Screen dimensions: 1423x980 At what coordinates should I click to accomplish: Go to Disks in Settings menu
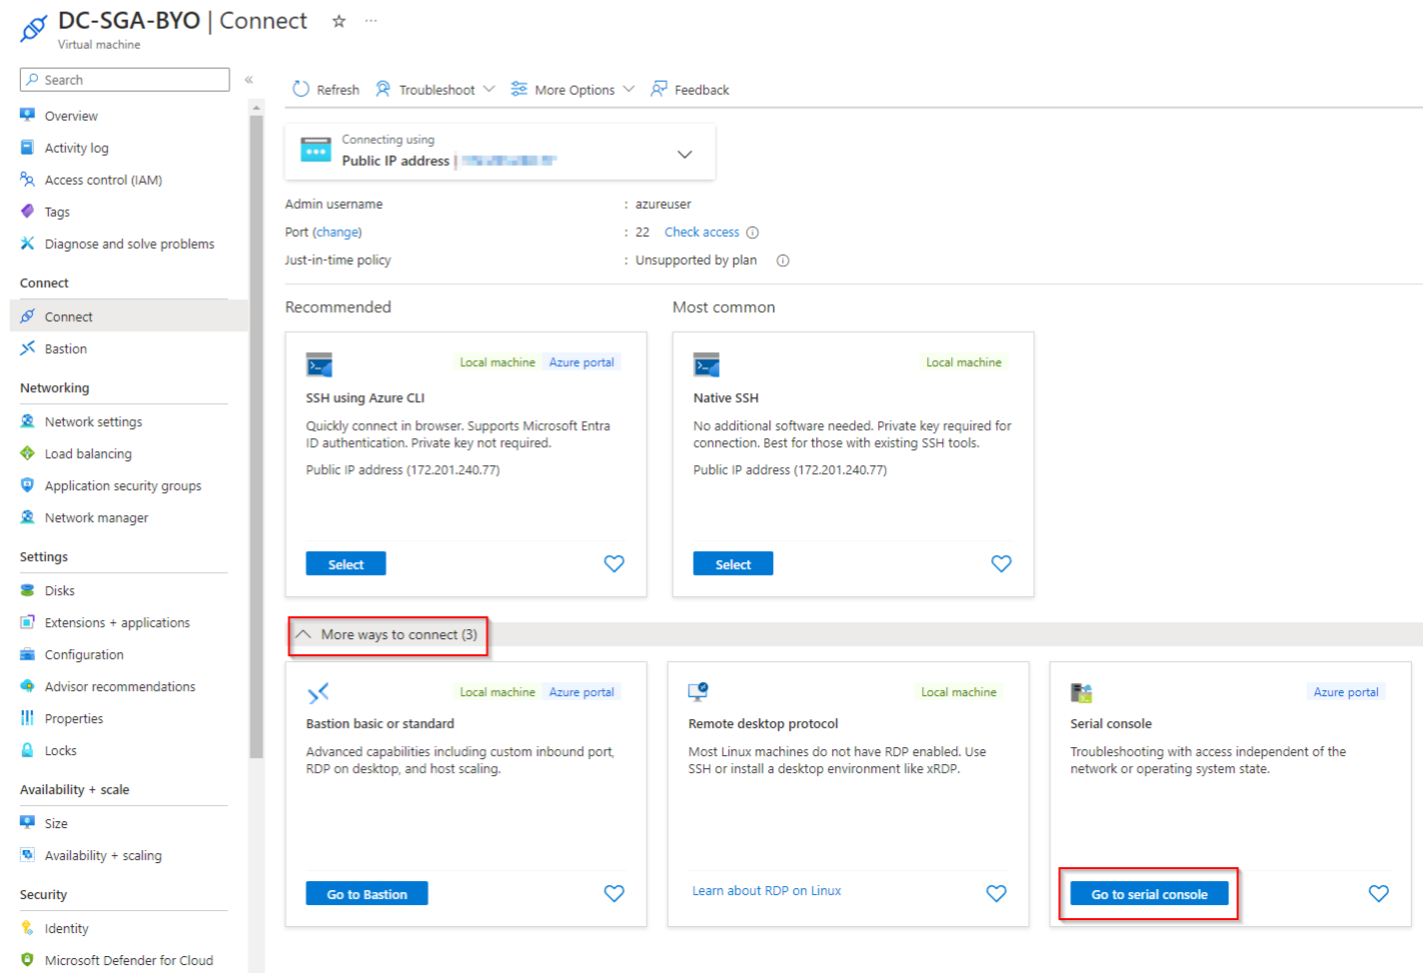coord(59,591)
